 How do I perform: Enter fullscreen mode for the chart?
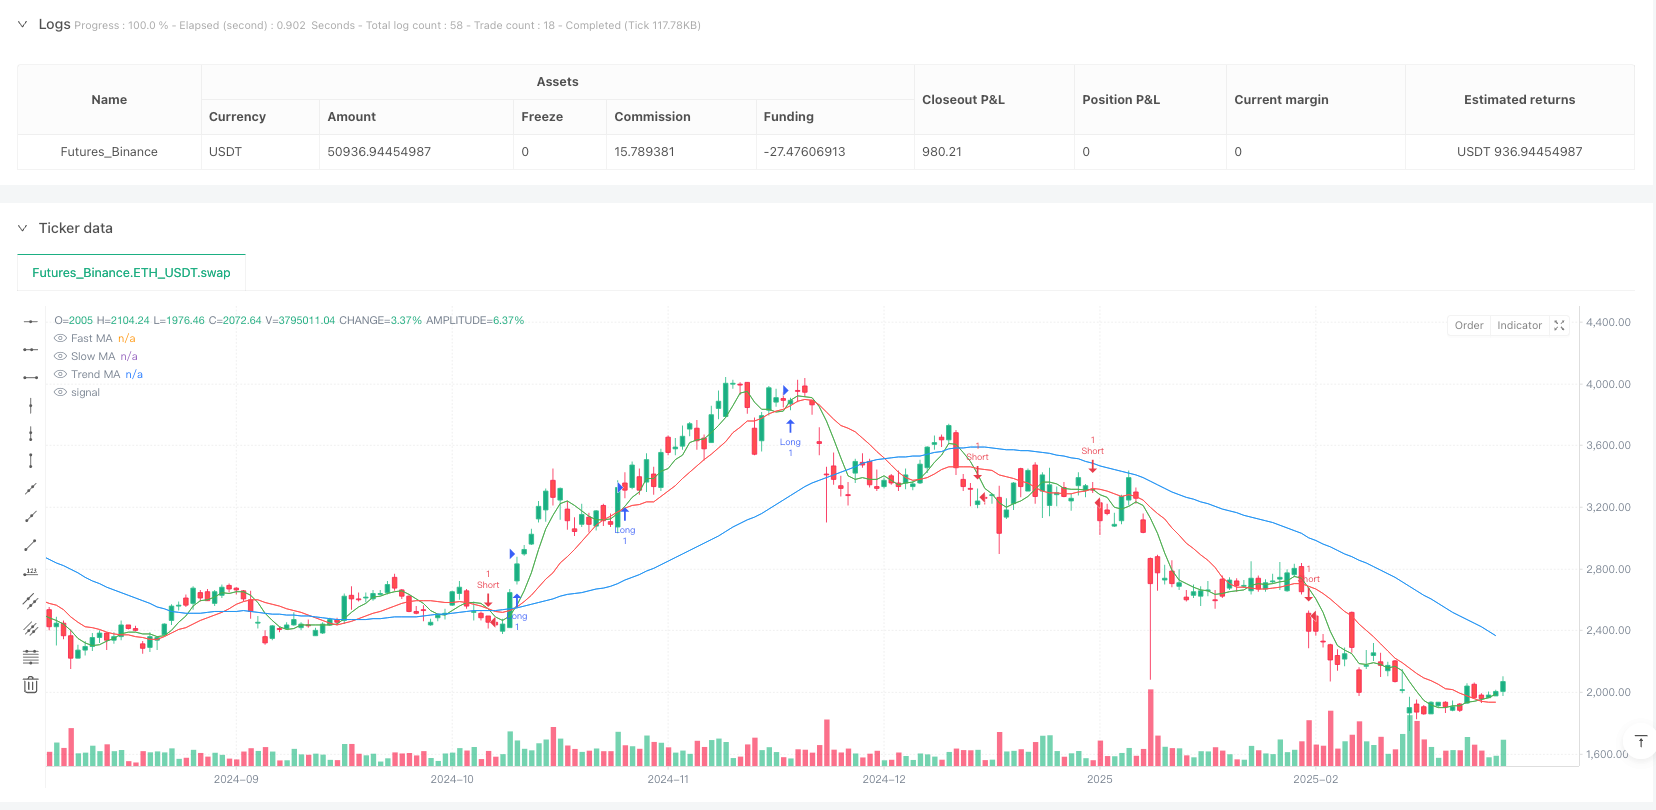1559,325
